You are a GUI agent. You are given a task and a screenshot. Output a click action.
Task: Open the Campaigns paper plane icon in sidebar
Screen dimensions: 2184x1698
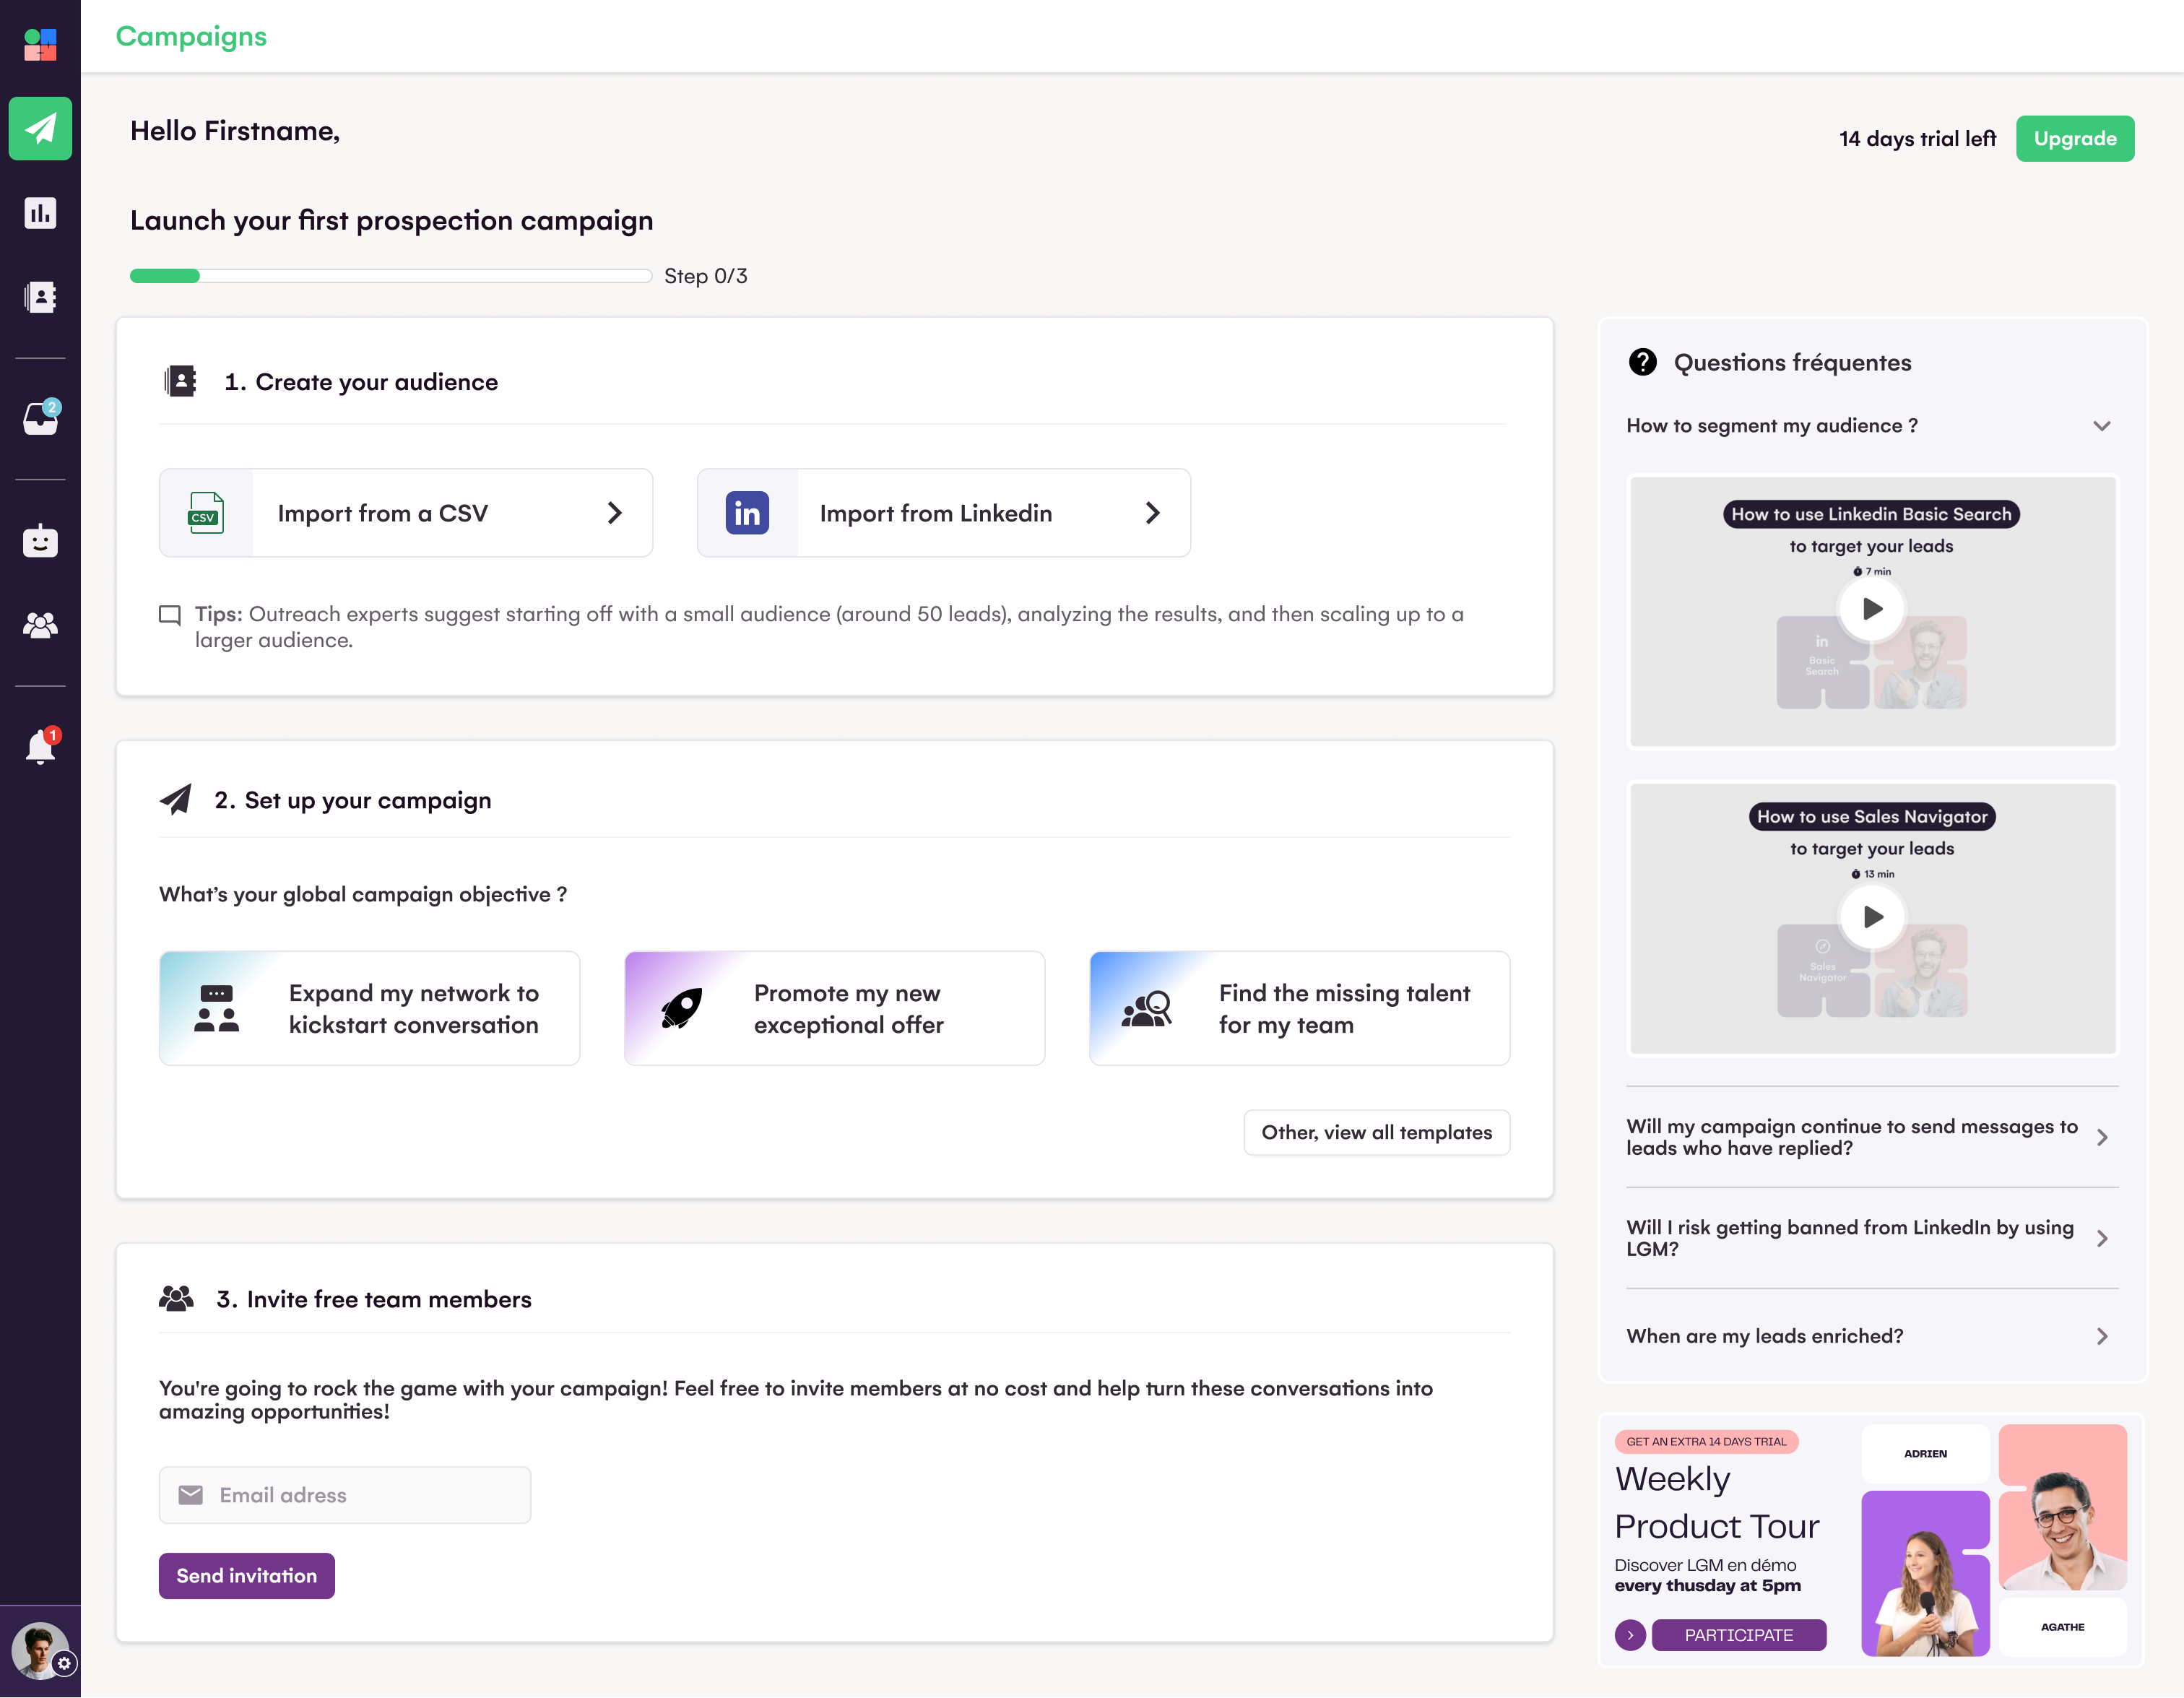pos(40,128)
